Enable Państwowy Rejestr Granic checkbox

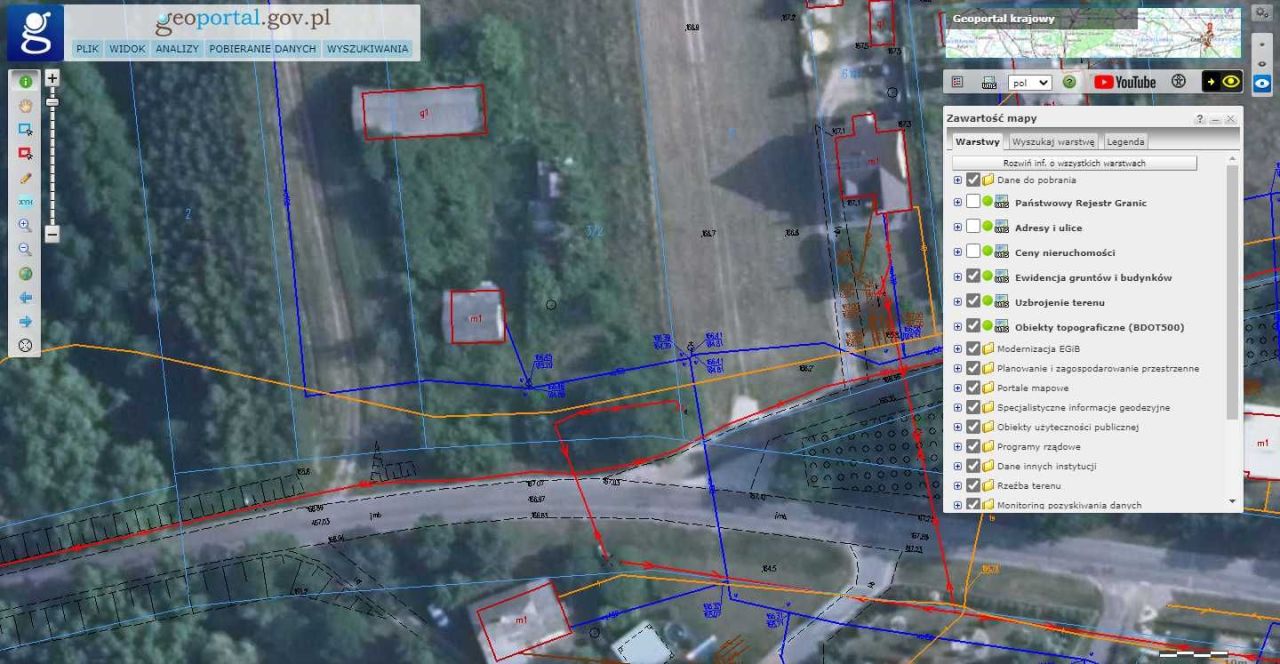pyautogui.click(x=973, y=202)
